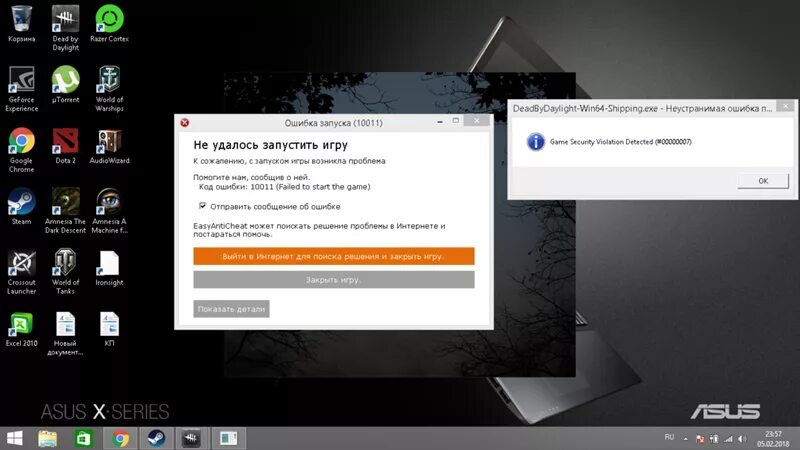Viewport: 800px width, 450px height.
Task: Click the RU language indicator in tray
Action: (669, 437)
